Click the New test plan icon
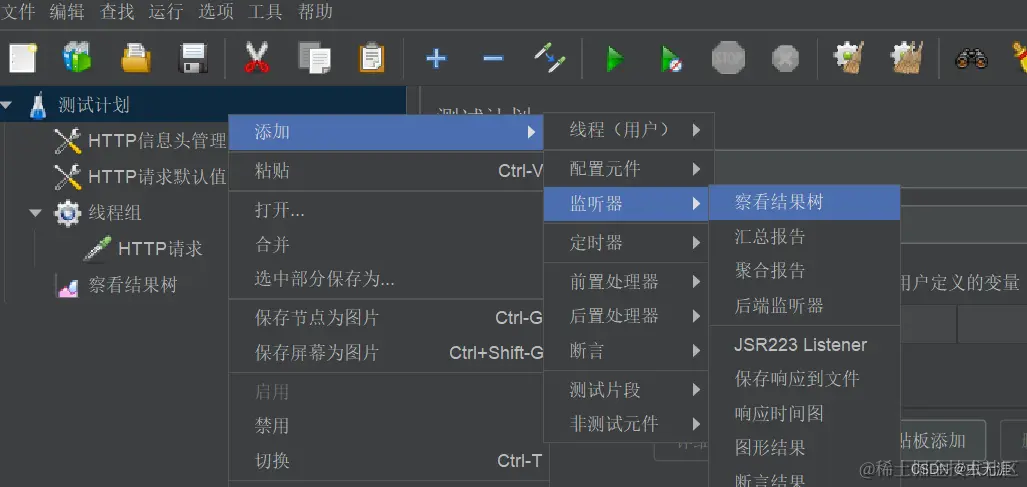Viewport: 1027px width, 487px height. tap(22, 58)
